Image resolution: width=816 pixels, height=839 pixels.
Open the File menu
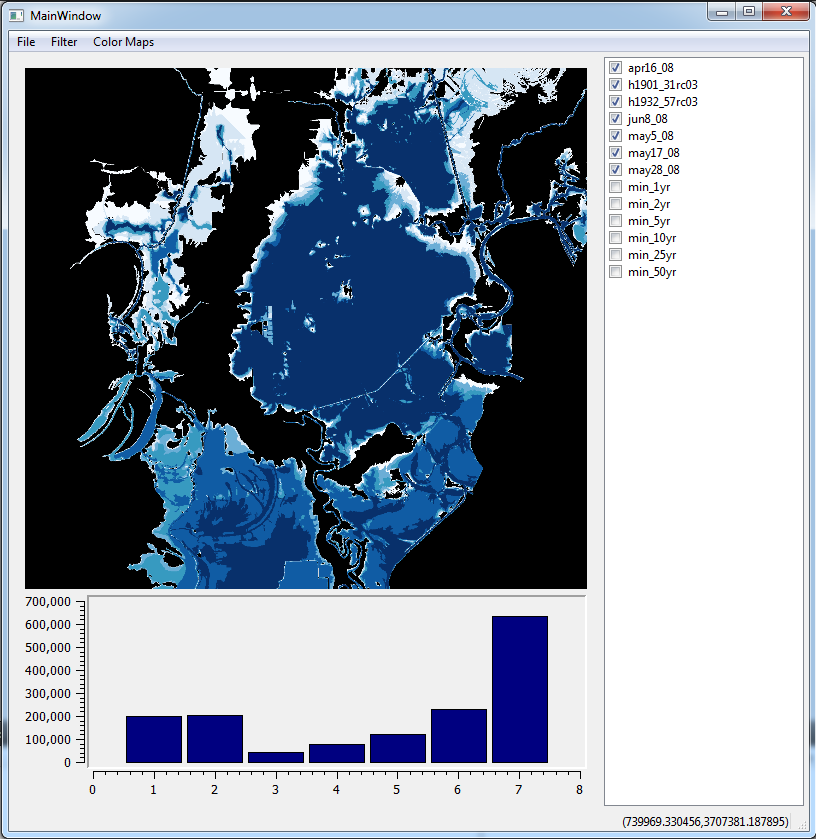(26, 42)
